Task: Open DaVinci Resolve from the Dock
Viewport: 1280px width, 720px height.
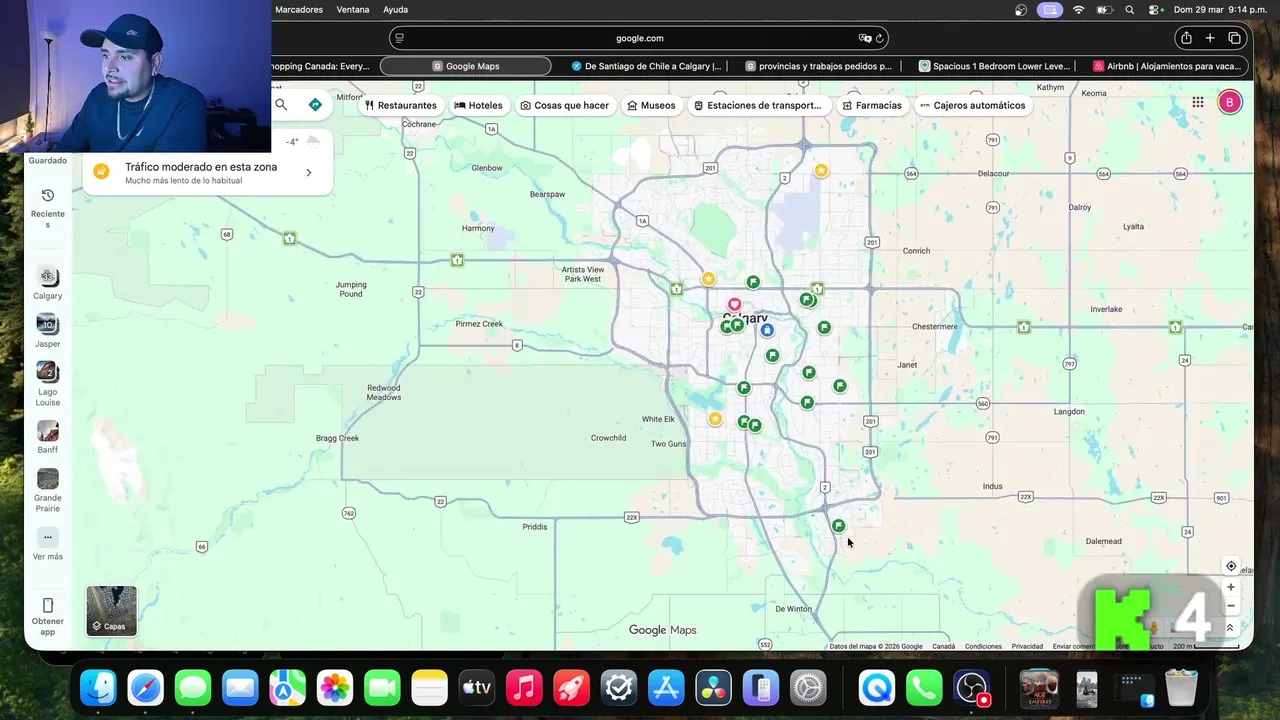Action: (713, 688)
